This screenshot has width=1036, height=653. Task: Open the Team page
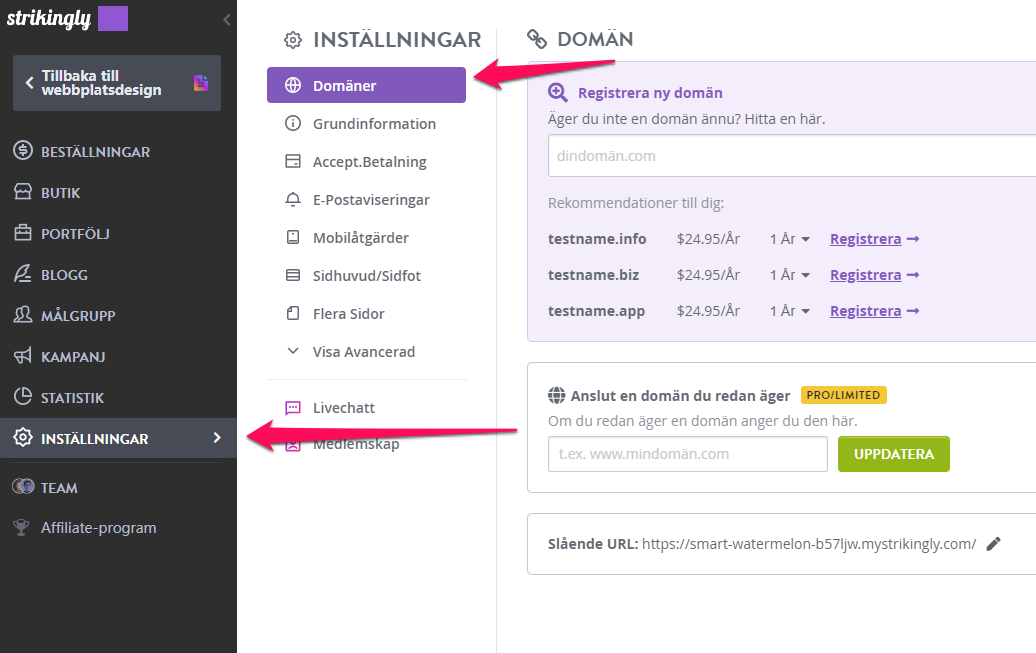pyautogui.click(x=59, y=488)
